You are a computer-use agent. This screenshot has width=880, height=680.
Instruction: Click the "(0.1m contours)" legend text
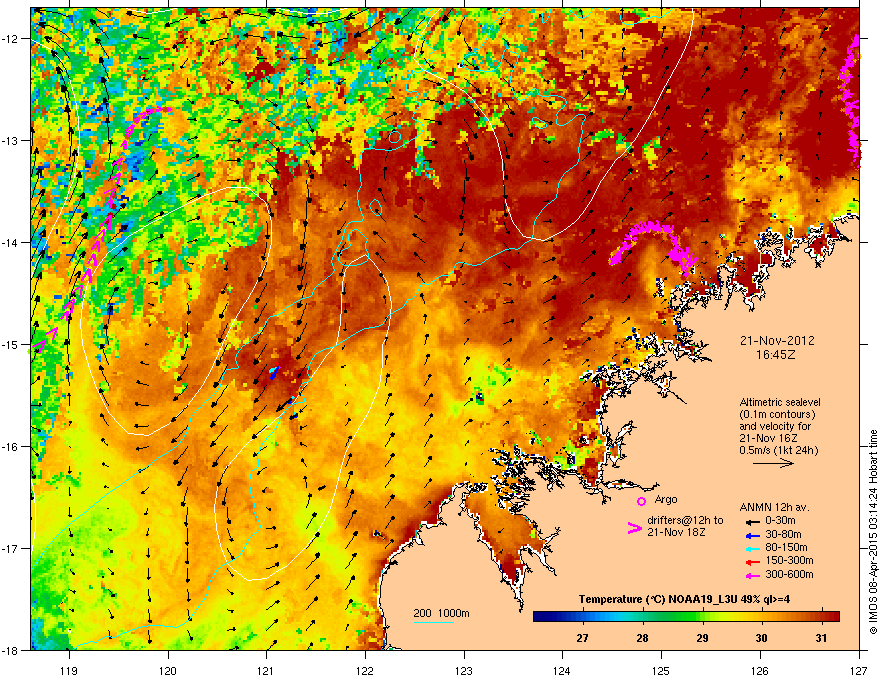[777, 415]
